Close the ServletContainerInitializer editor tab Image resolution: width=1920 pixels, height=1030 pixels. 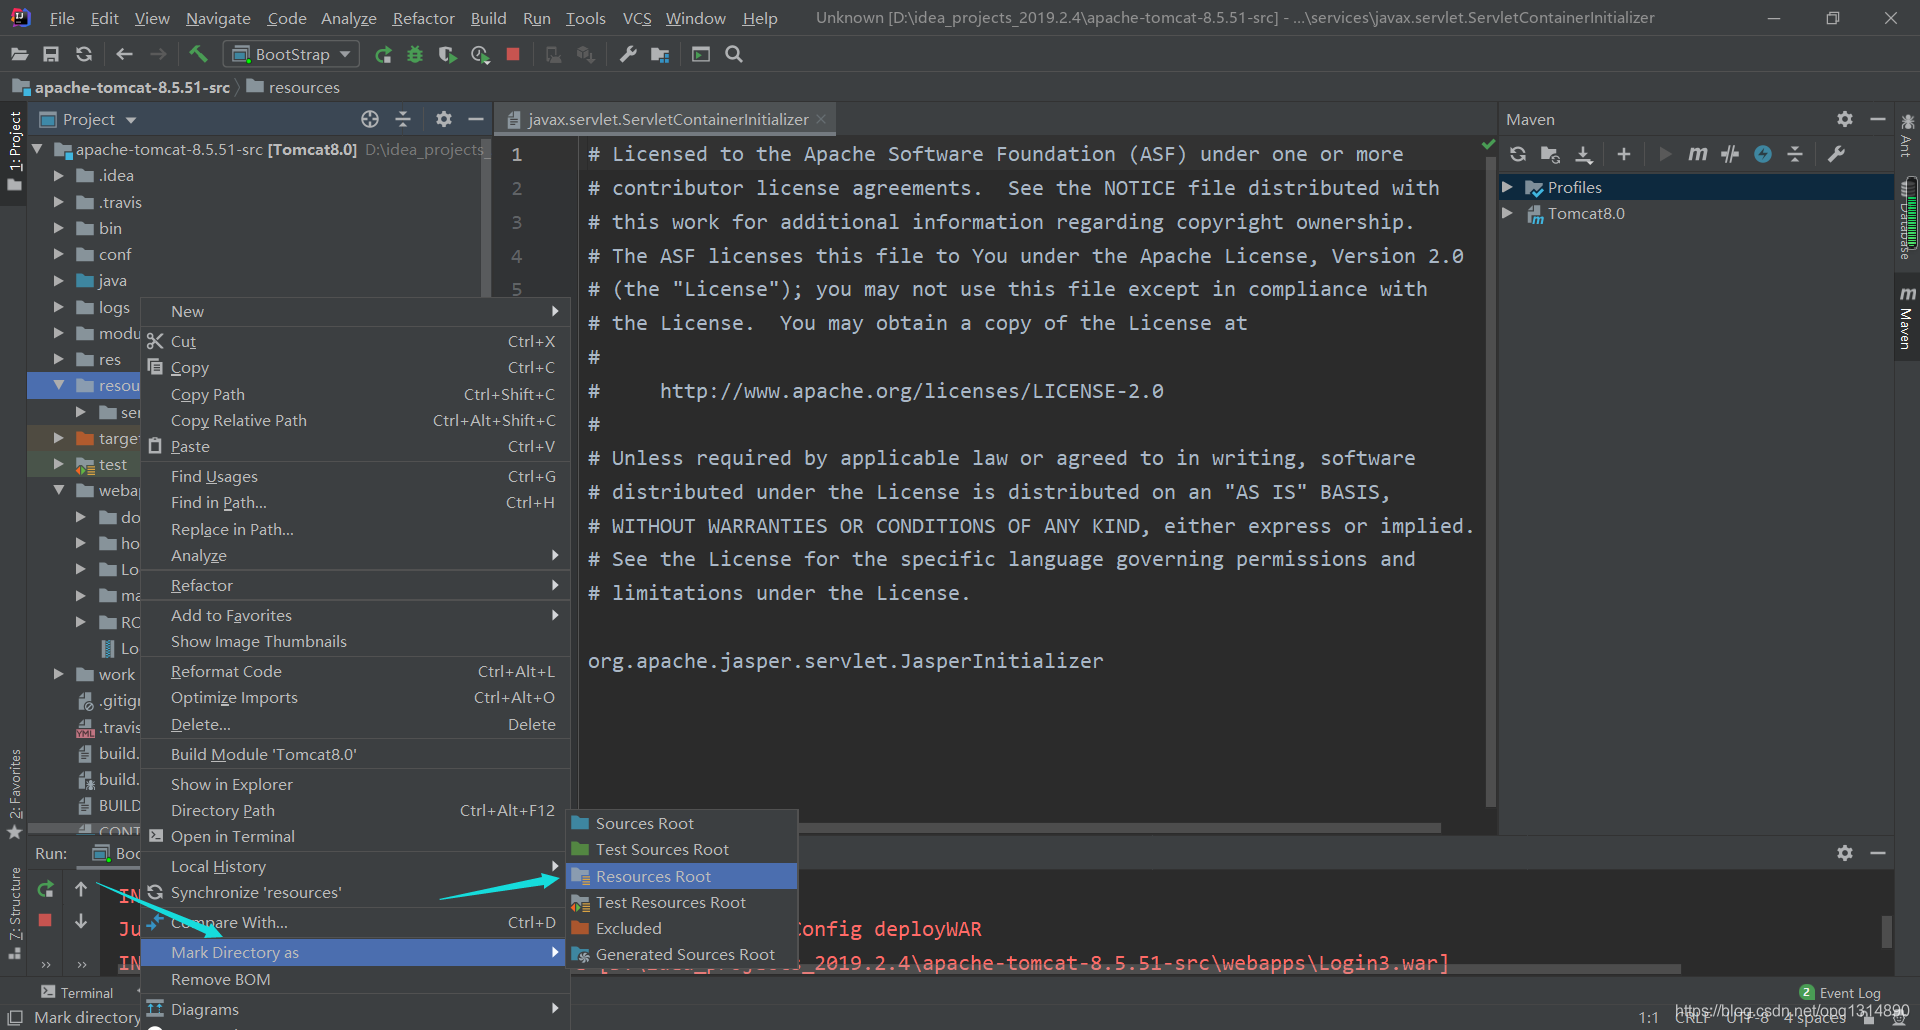(x=821, y=119)
